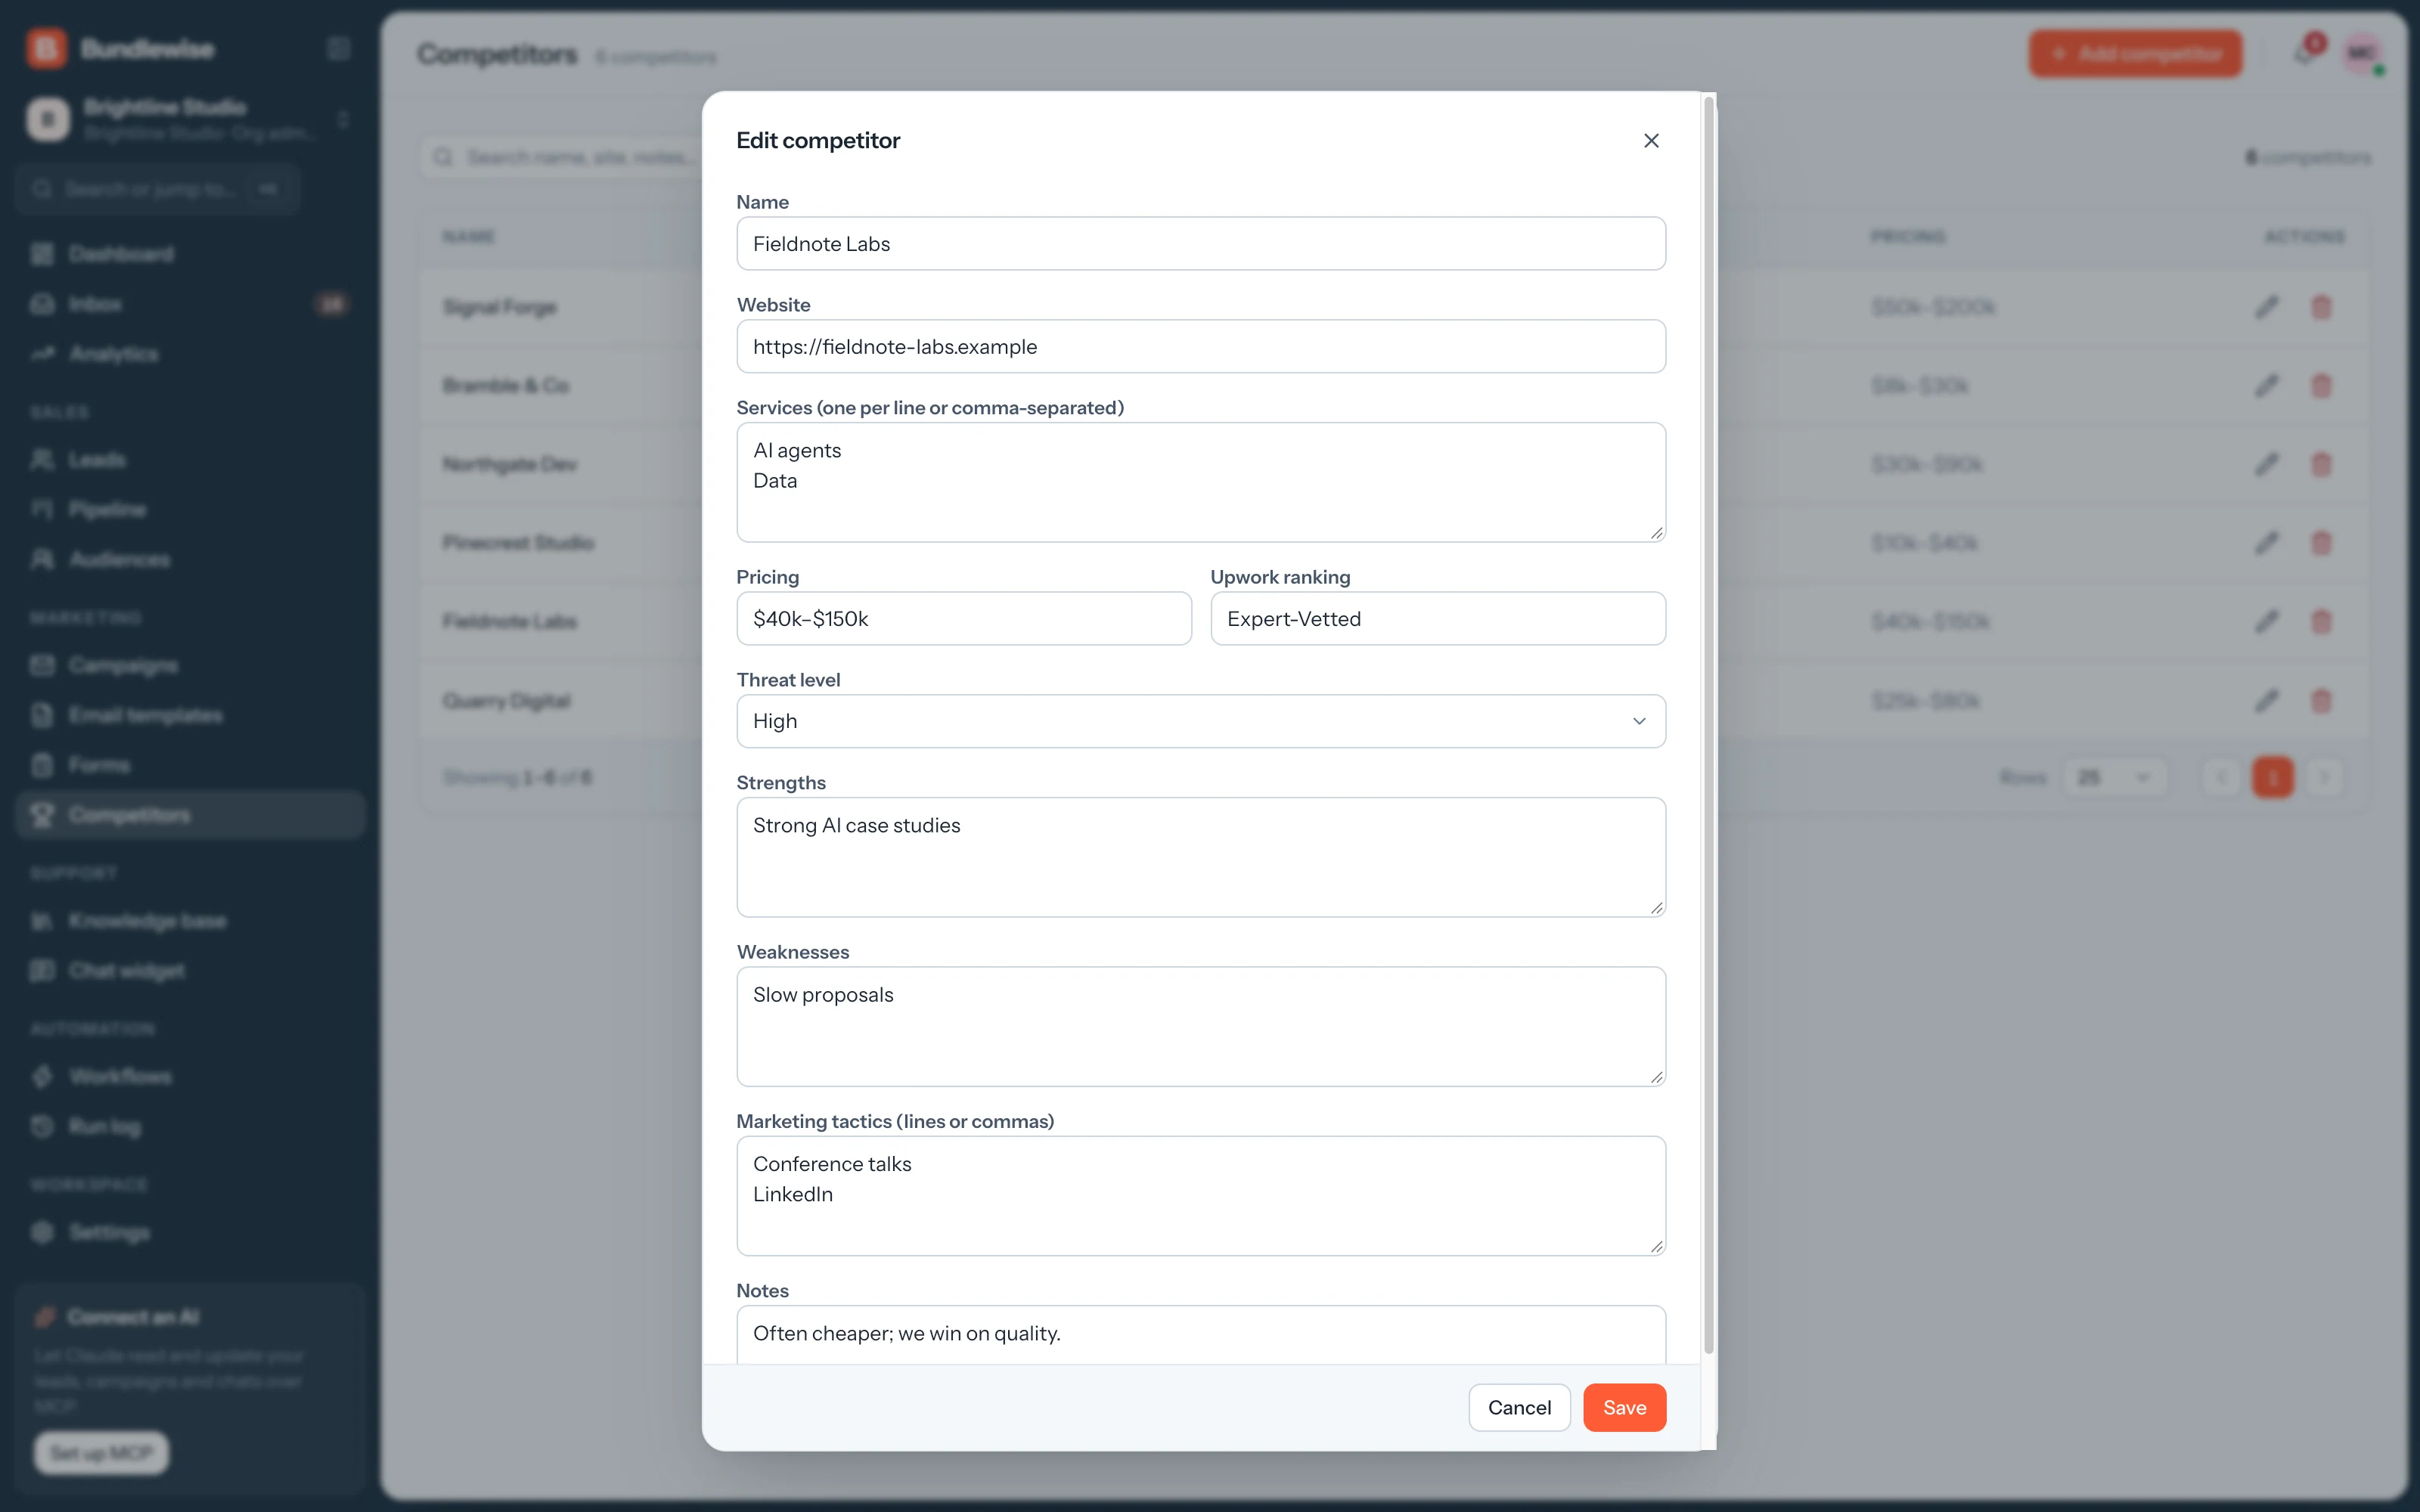Close the Edit competitor dialog
2420x1512 pixels.
(x=1651, y=141)
